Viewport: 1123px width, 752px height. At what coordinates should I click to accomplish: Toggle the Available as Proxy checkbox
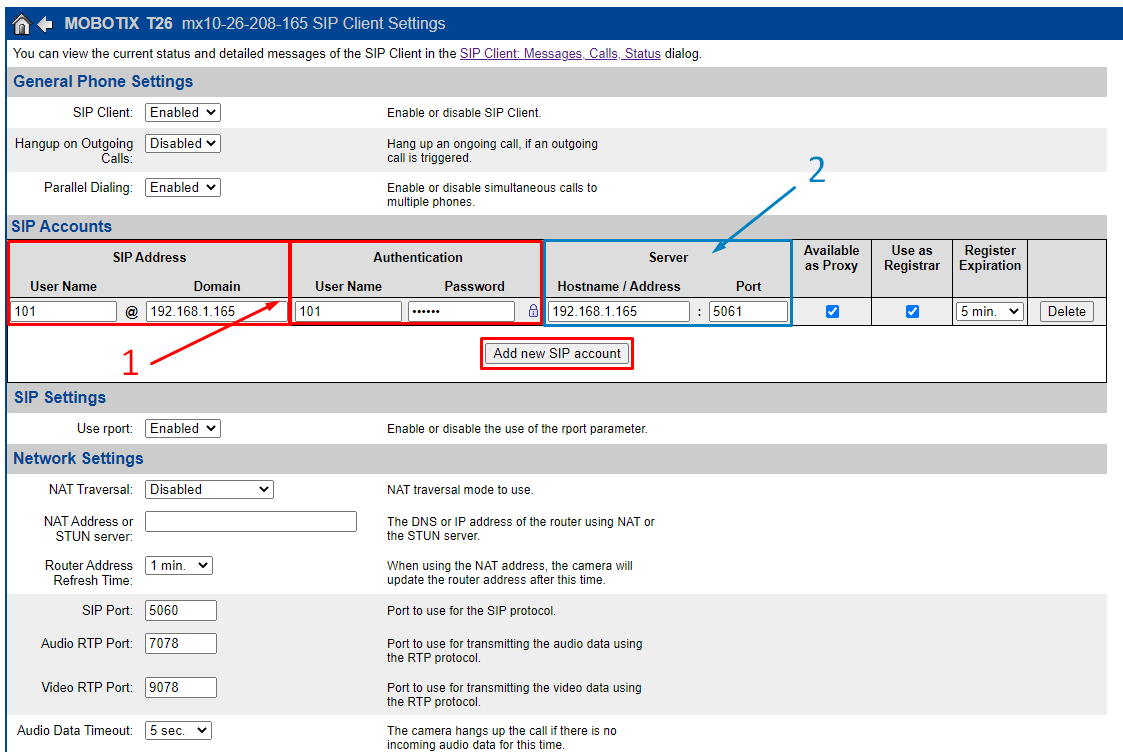pos(832,312)
